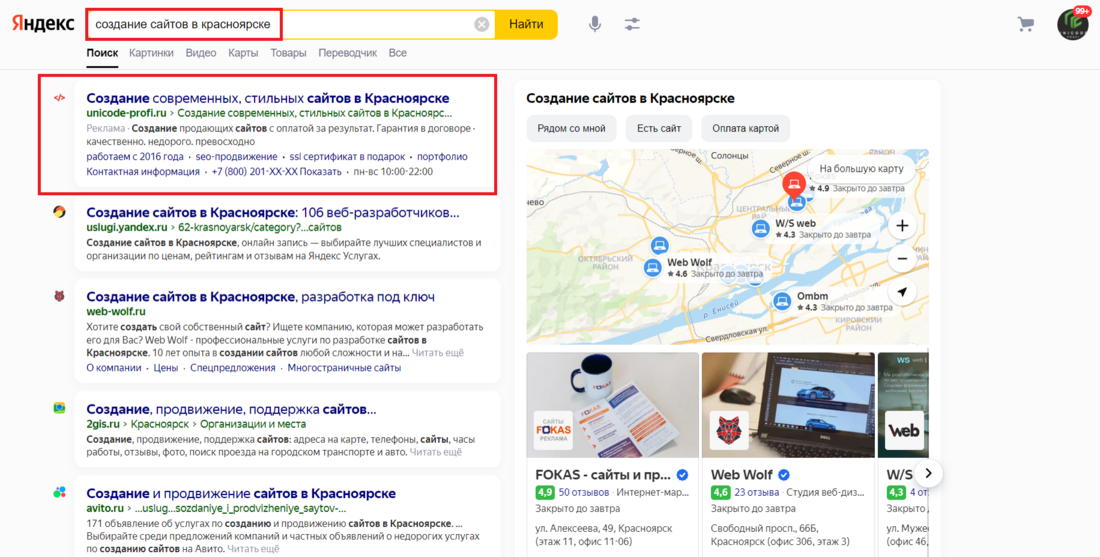Switch to Товары tab
1100x557 pixels.
[288, 53]
